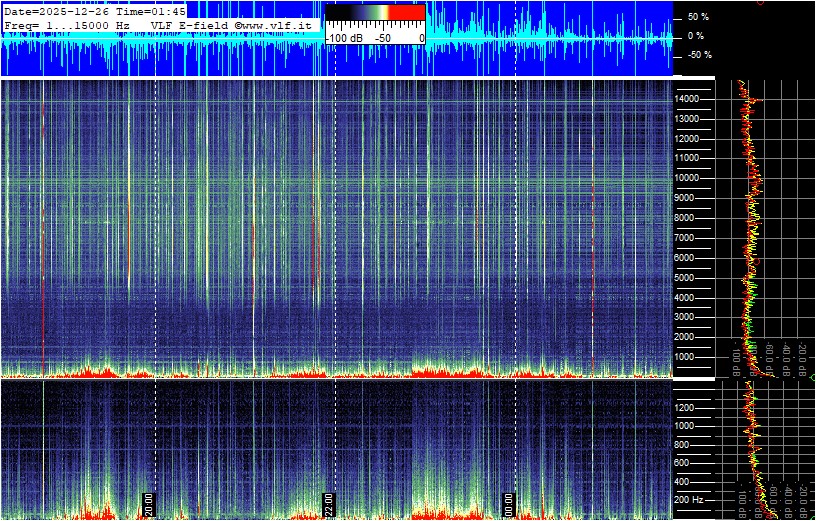Click the 12000 frequency axis label
The height and width of the screenshot is (521, 816).
(687, 138)
